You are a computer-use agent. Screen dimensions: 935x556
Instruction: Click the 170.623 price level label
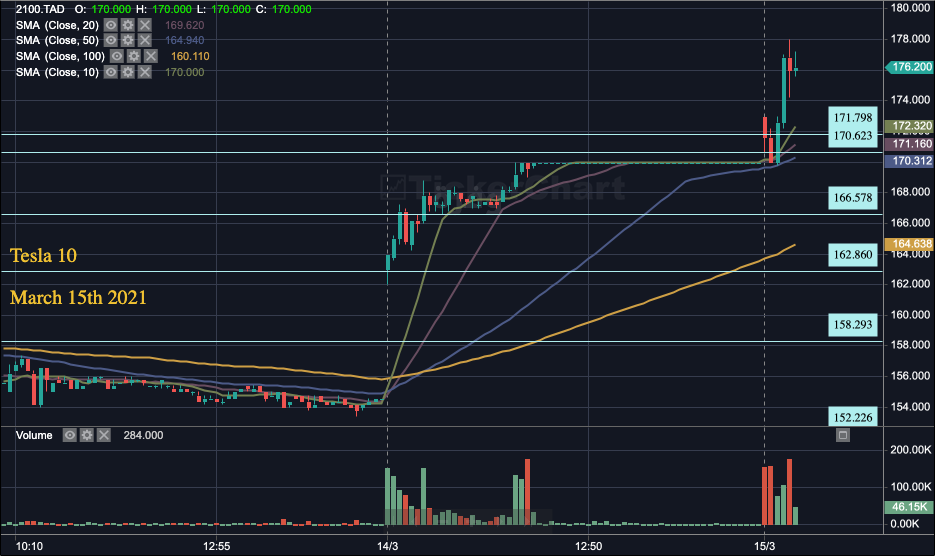[853, 136]
